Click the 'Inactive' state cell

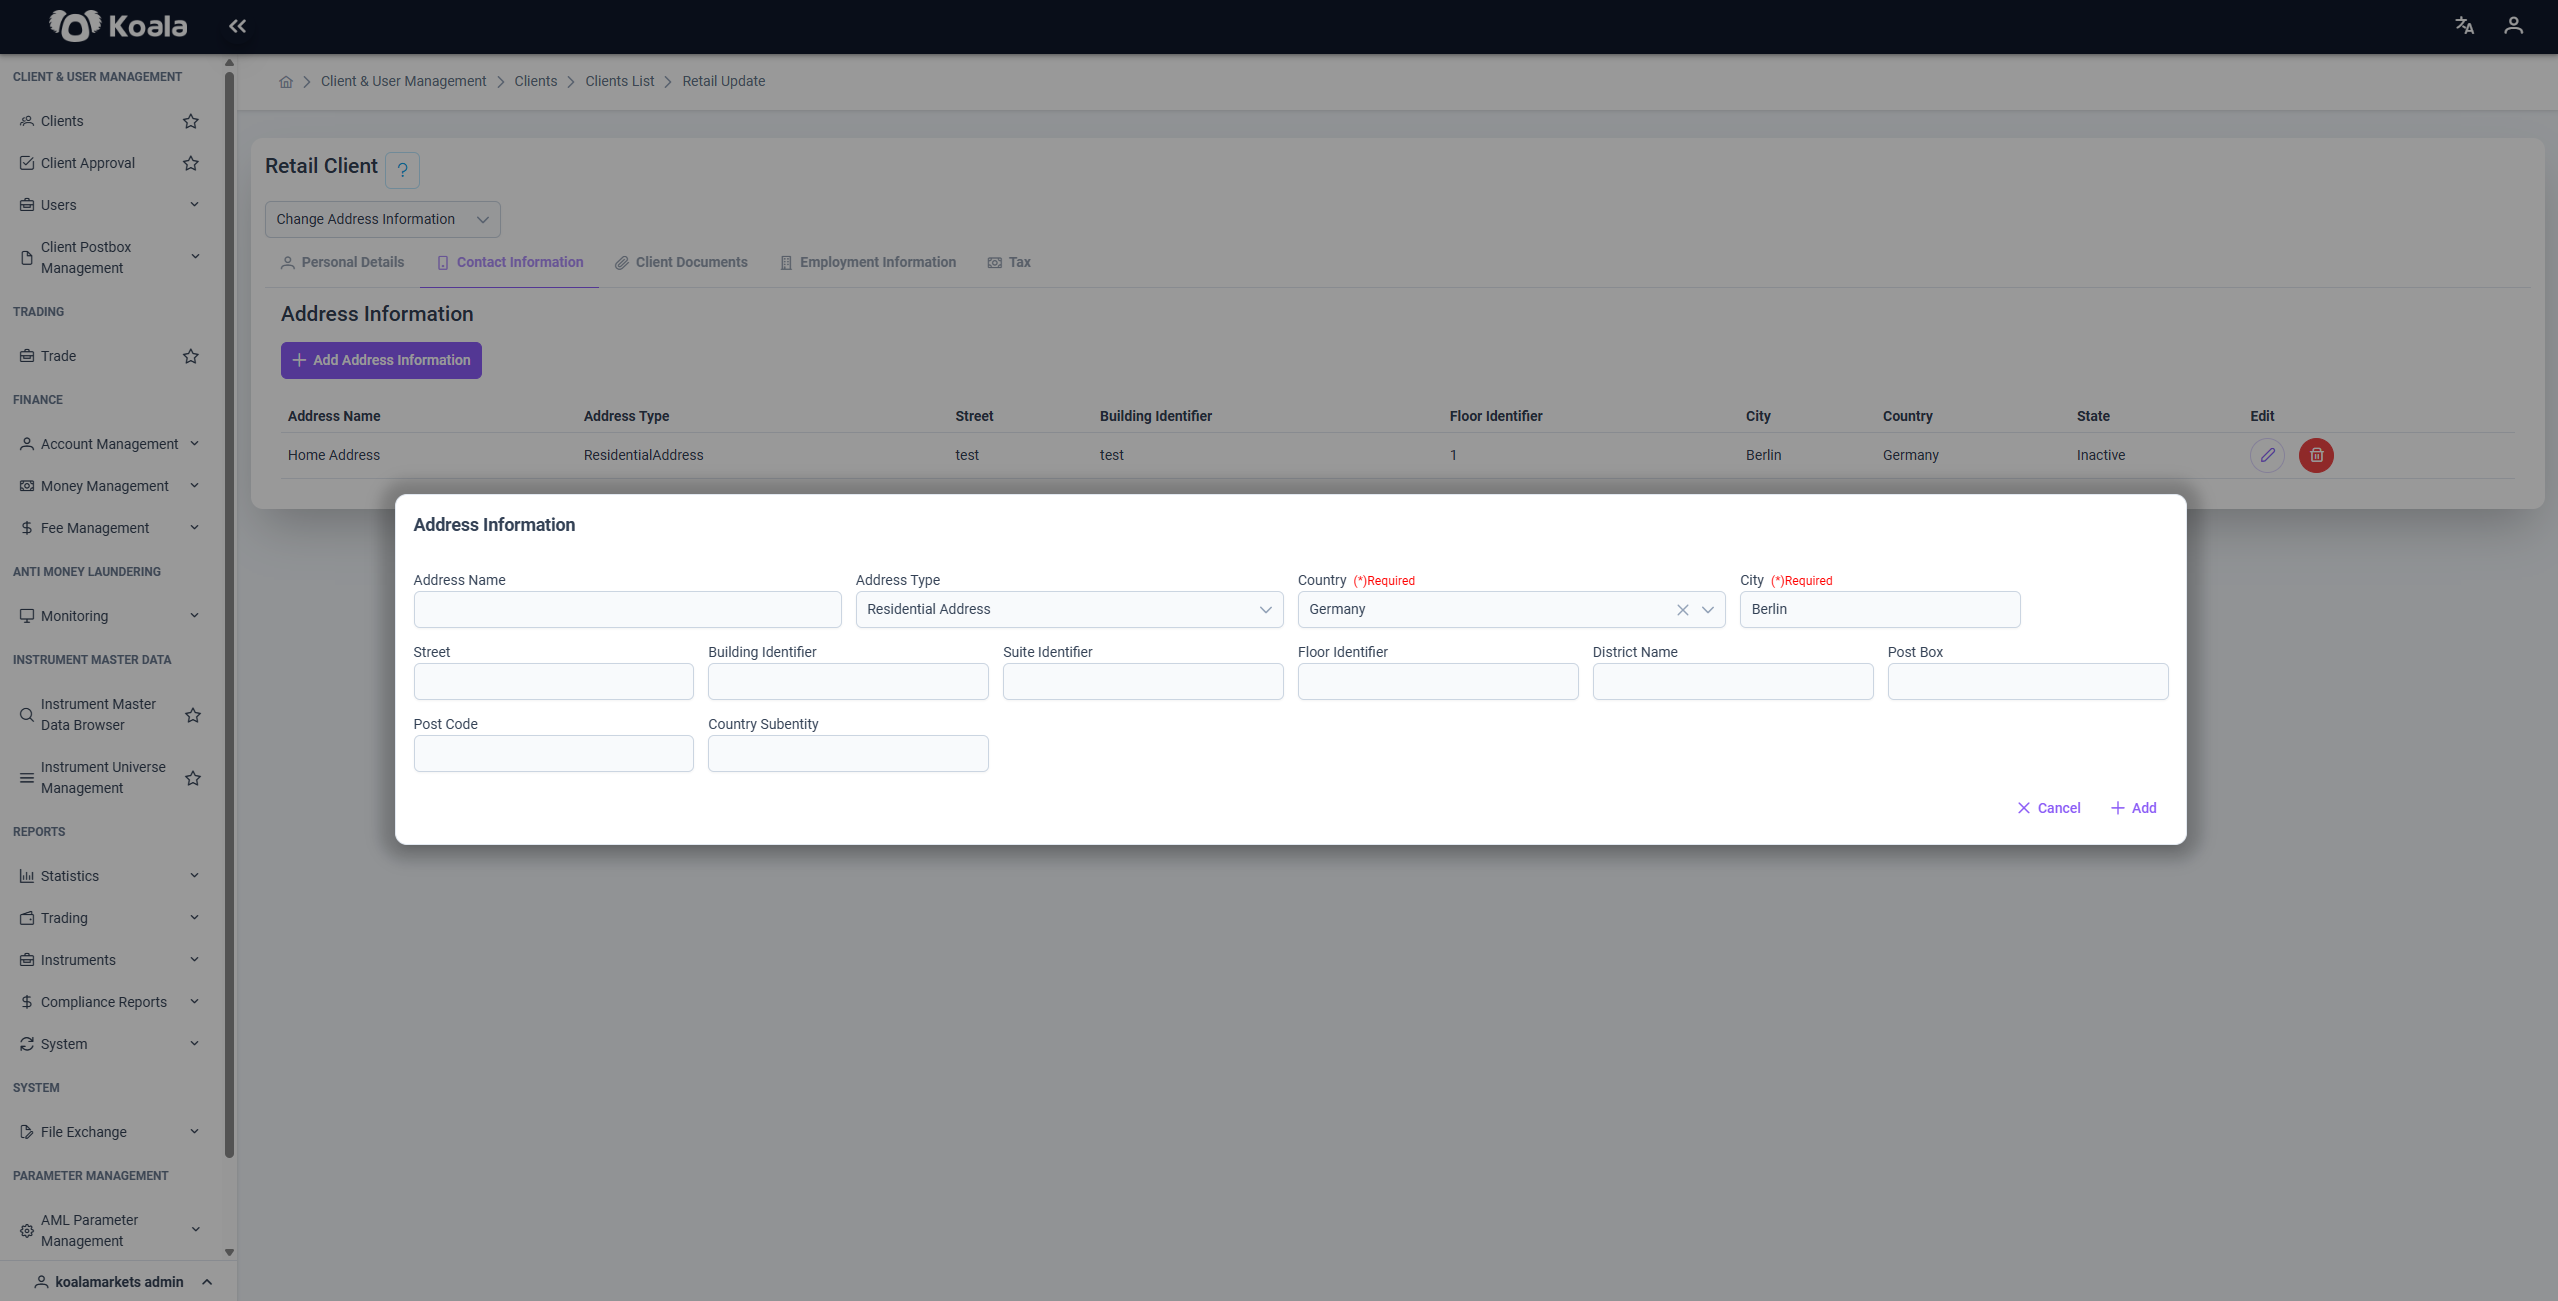click(x=2100, y=456)
